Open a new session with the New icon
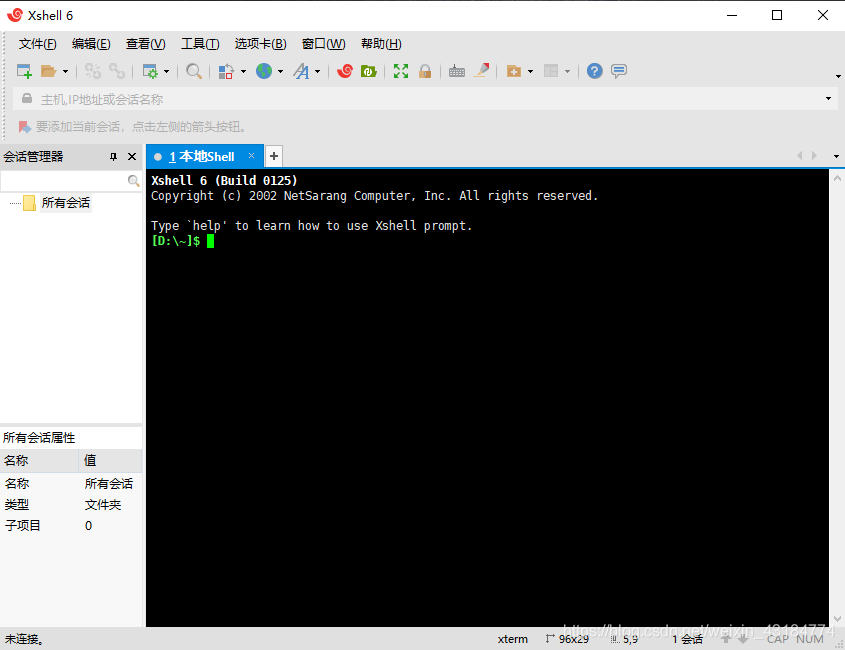 (x=22, y=71)
